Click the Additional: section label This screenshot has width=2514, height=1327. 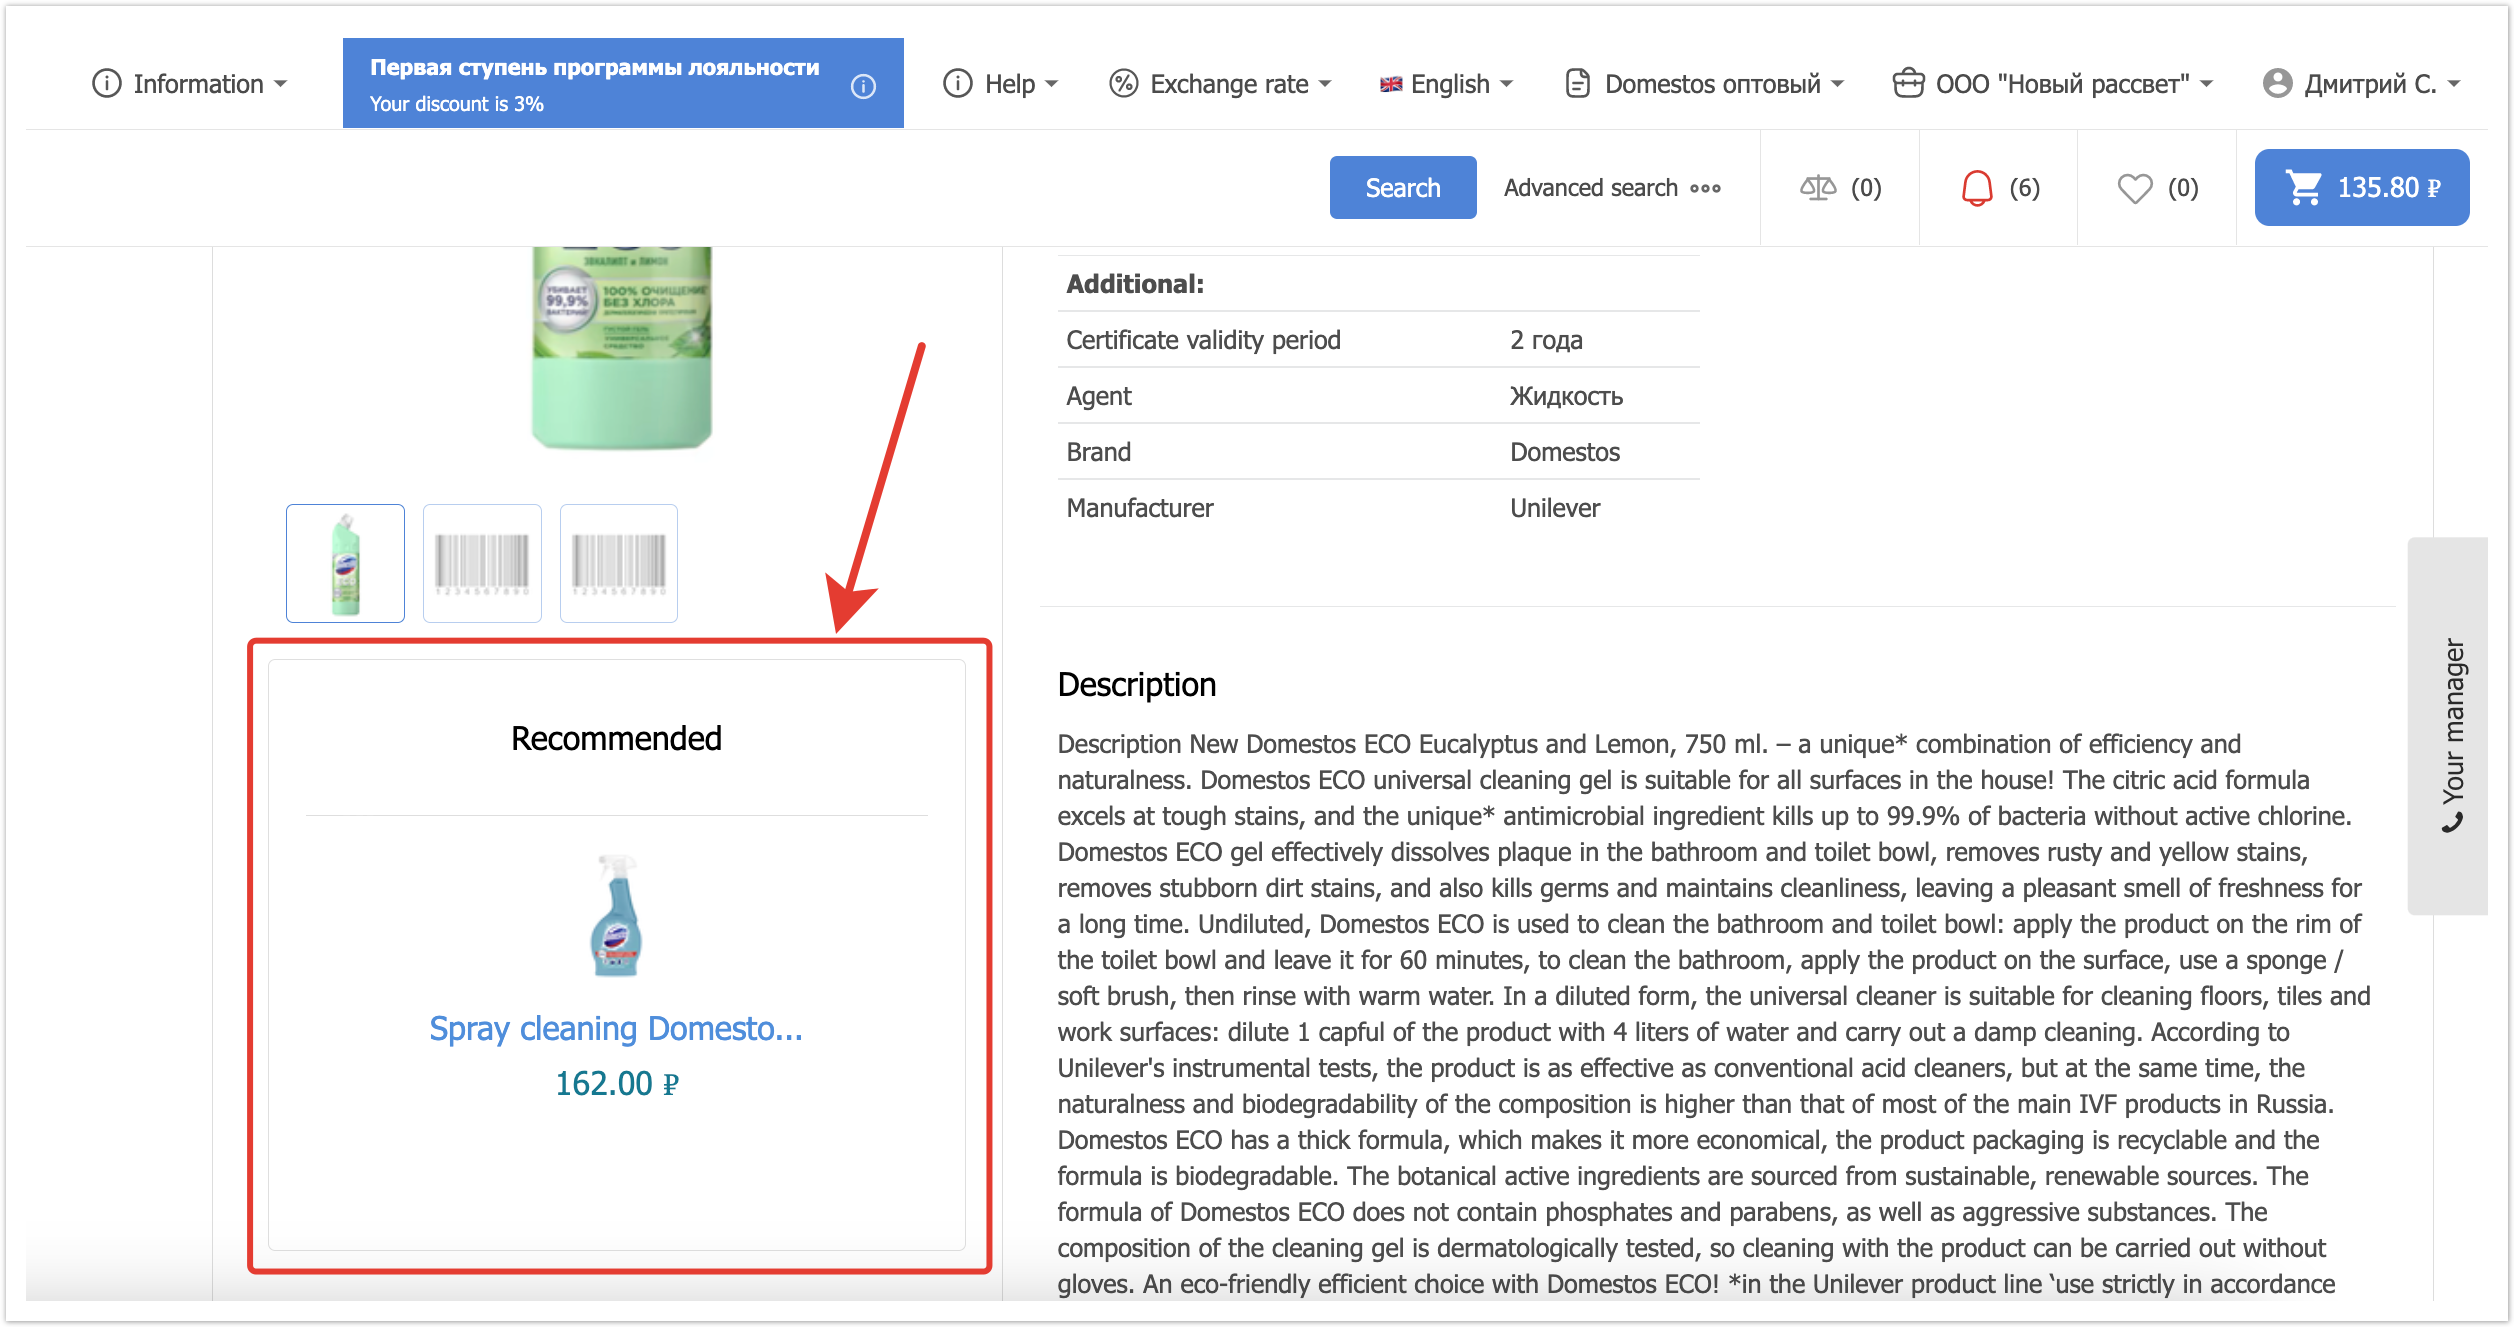(x=1135, y=284)
